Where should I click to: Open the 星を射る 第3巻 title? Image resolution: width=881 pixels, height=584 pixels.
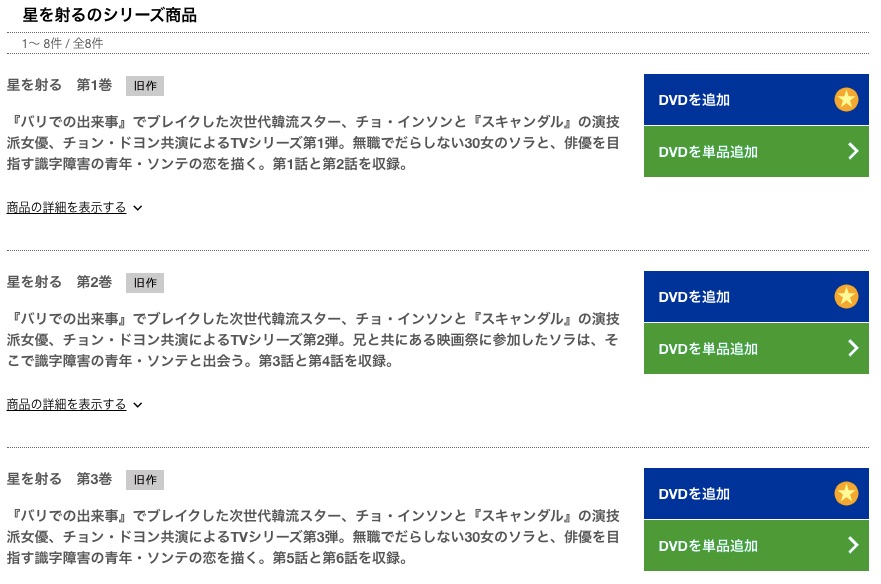point(59,479)
